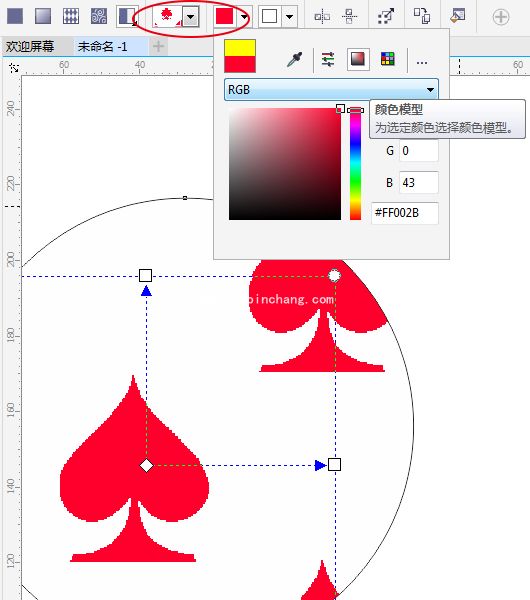Add a new document tab with plus
Image resolution: width=530 pixels, height=600 pixels.
pyautogui.click(x=158, y=46)
